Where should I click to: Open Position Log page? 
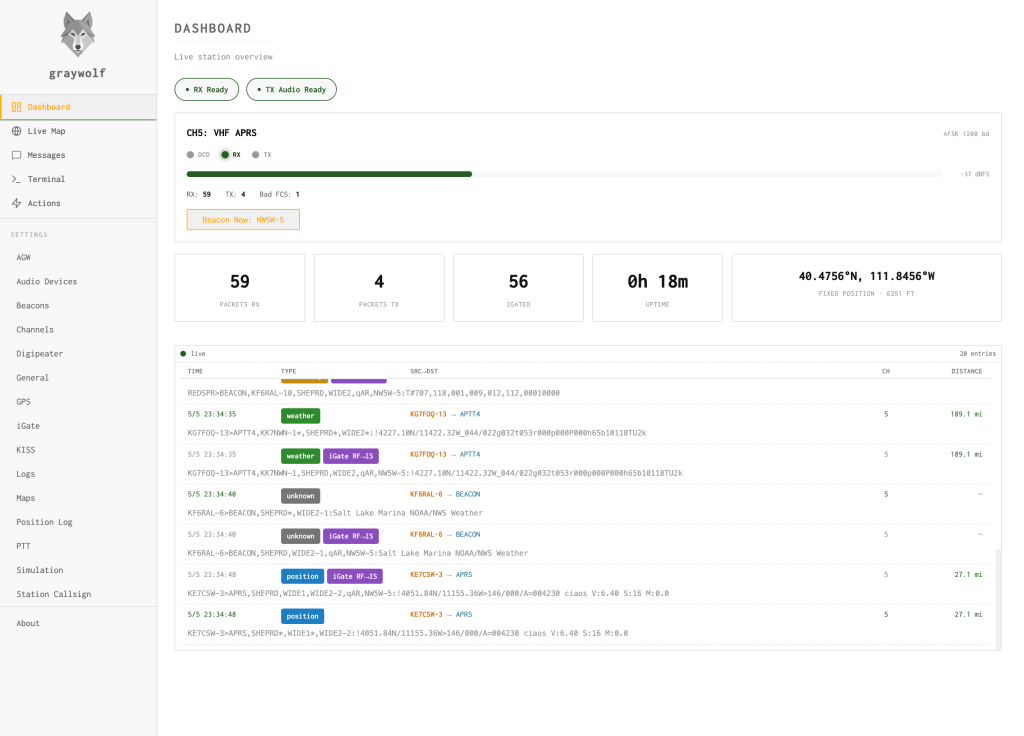[x=78, y=522]
